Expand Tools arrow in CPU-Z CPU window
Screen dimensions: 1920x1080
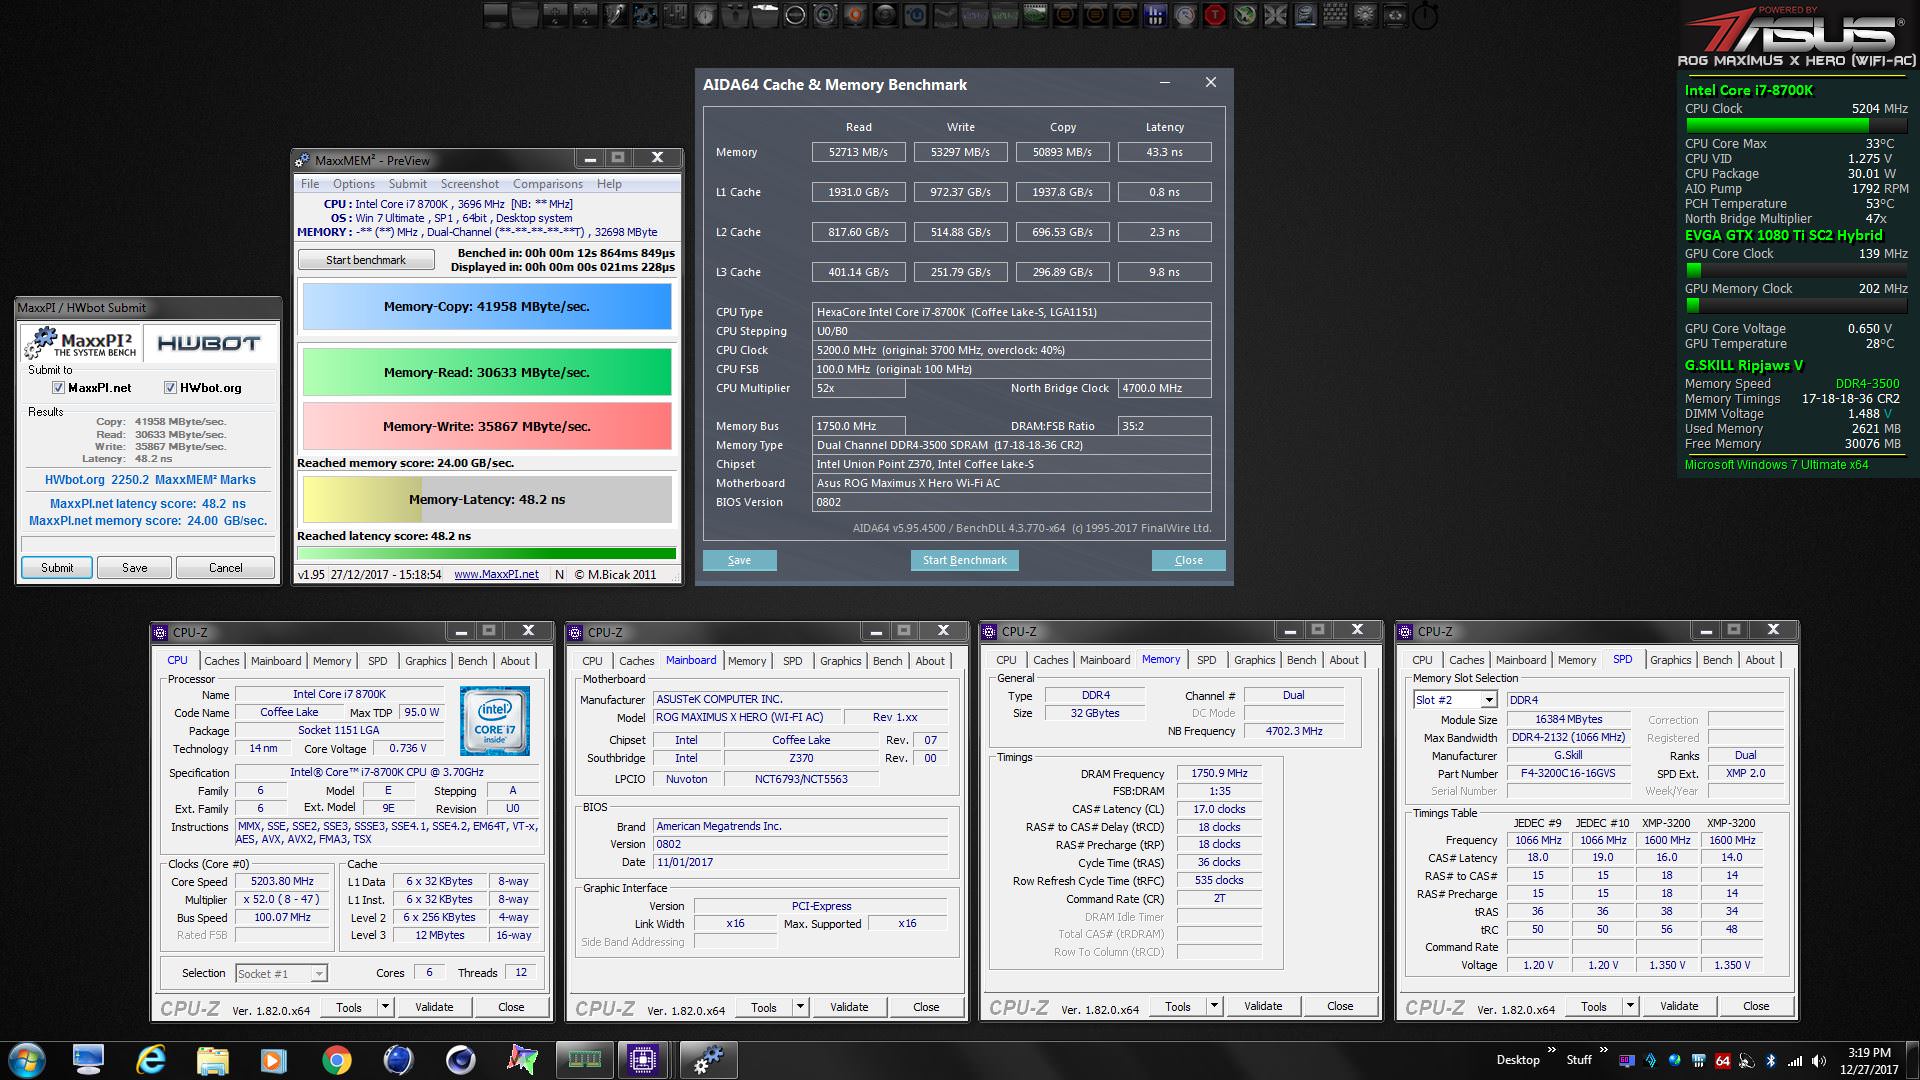click(x=385, y=1007)
